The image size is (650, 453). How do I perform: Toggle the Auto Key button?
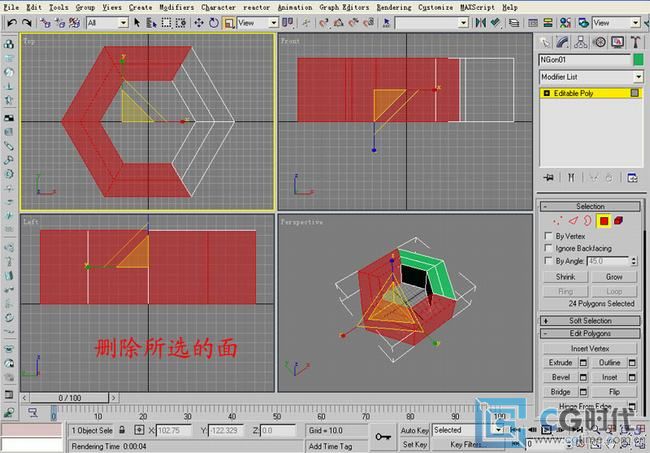(x=415, y=430)
